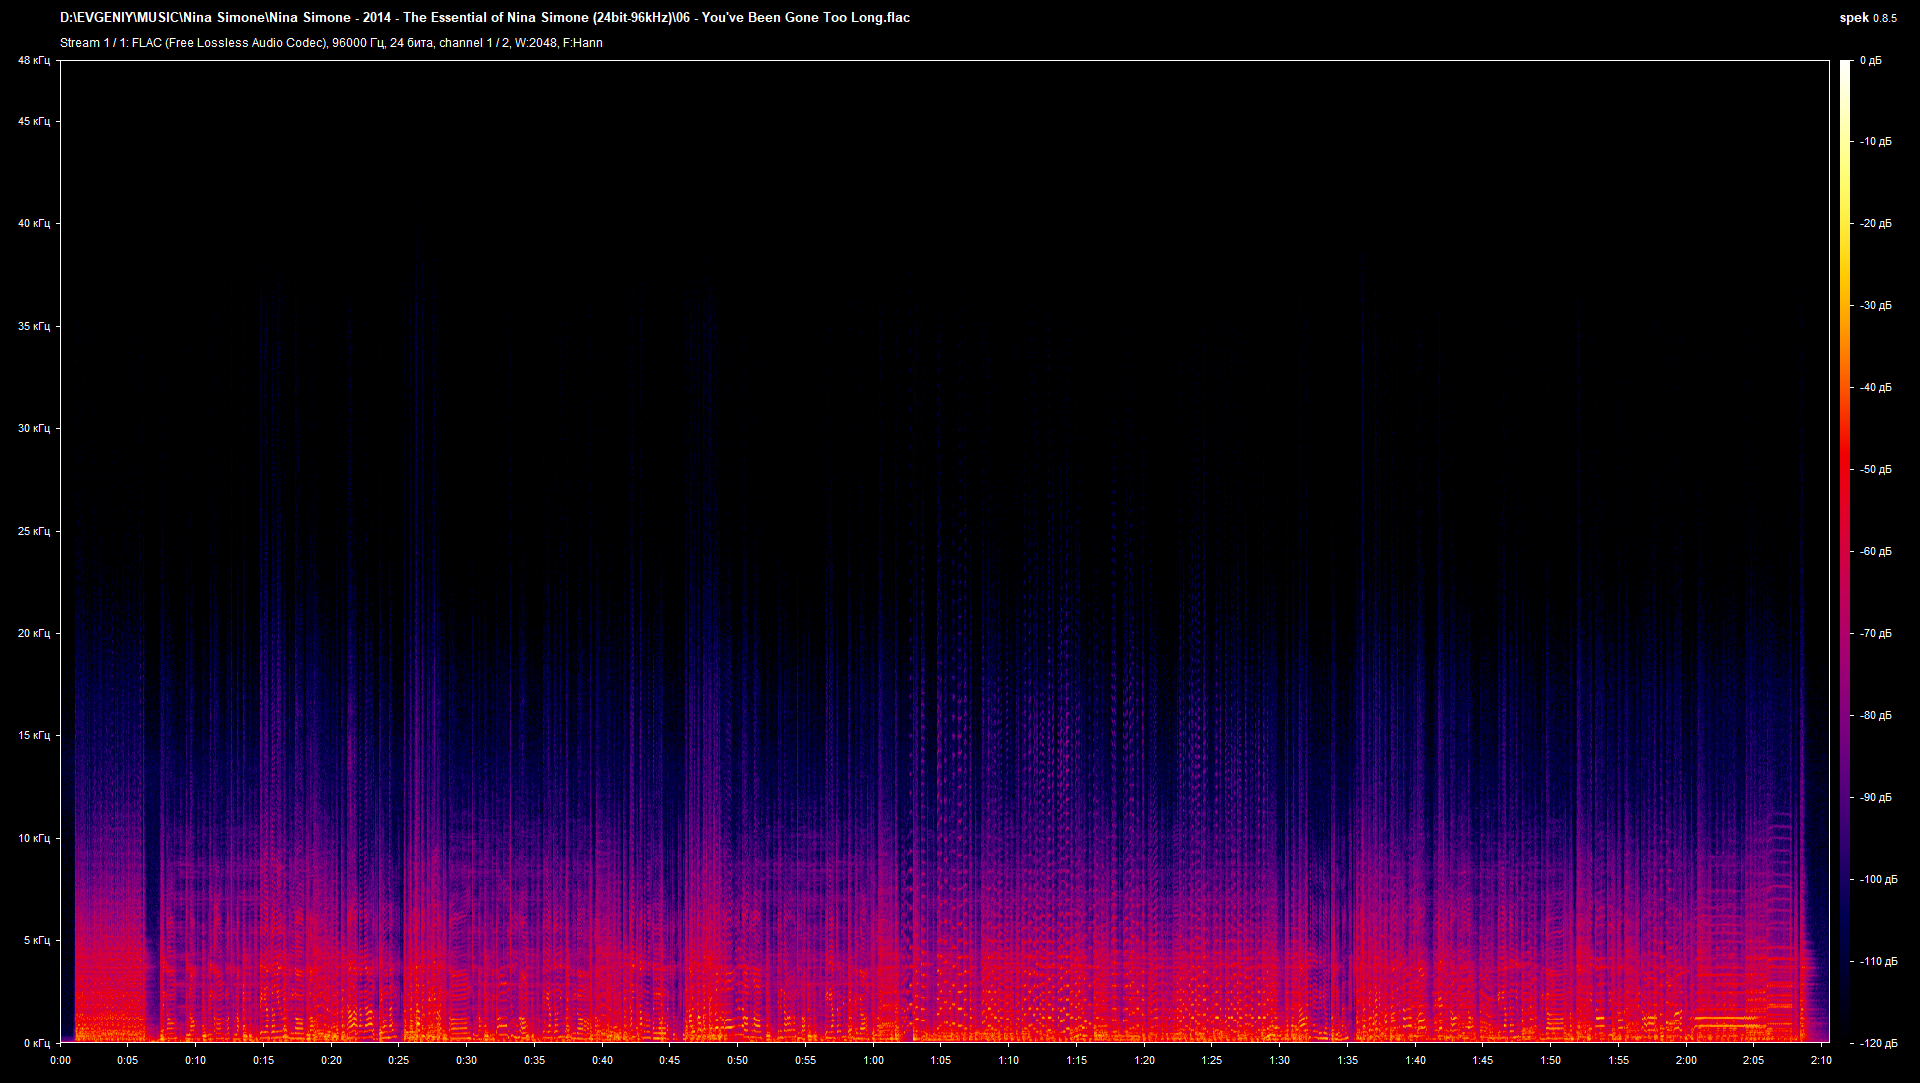This screenshot has height=1083, width=1920.
Task: Select the '1:55' time axis label
Action: click(1618, 1060)
